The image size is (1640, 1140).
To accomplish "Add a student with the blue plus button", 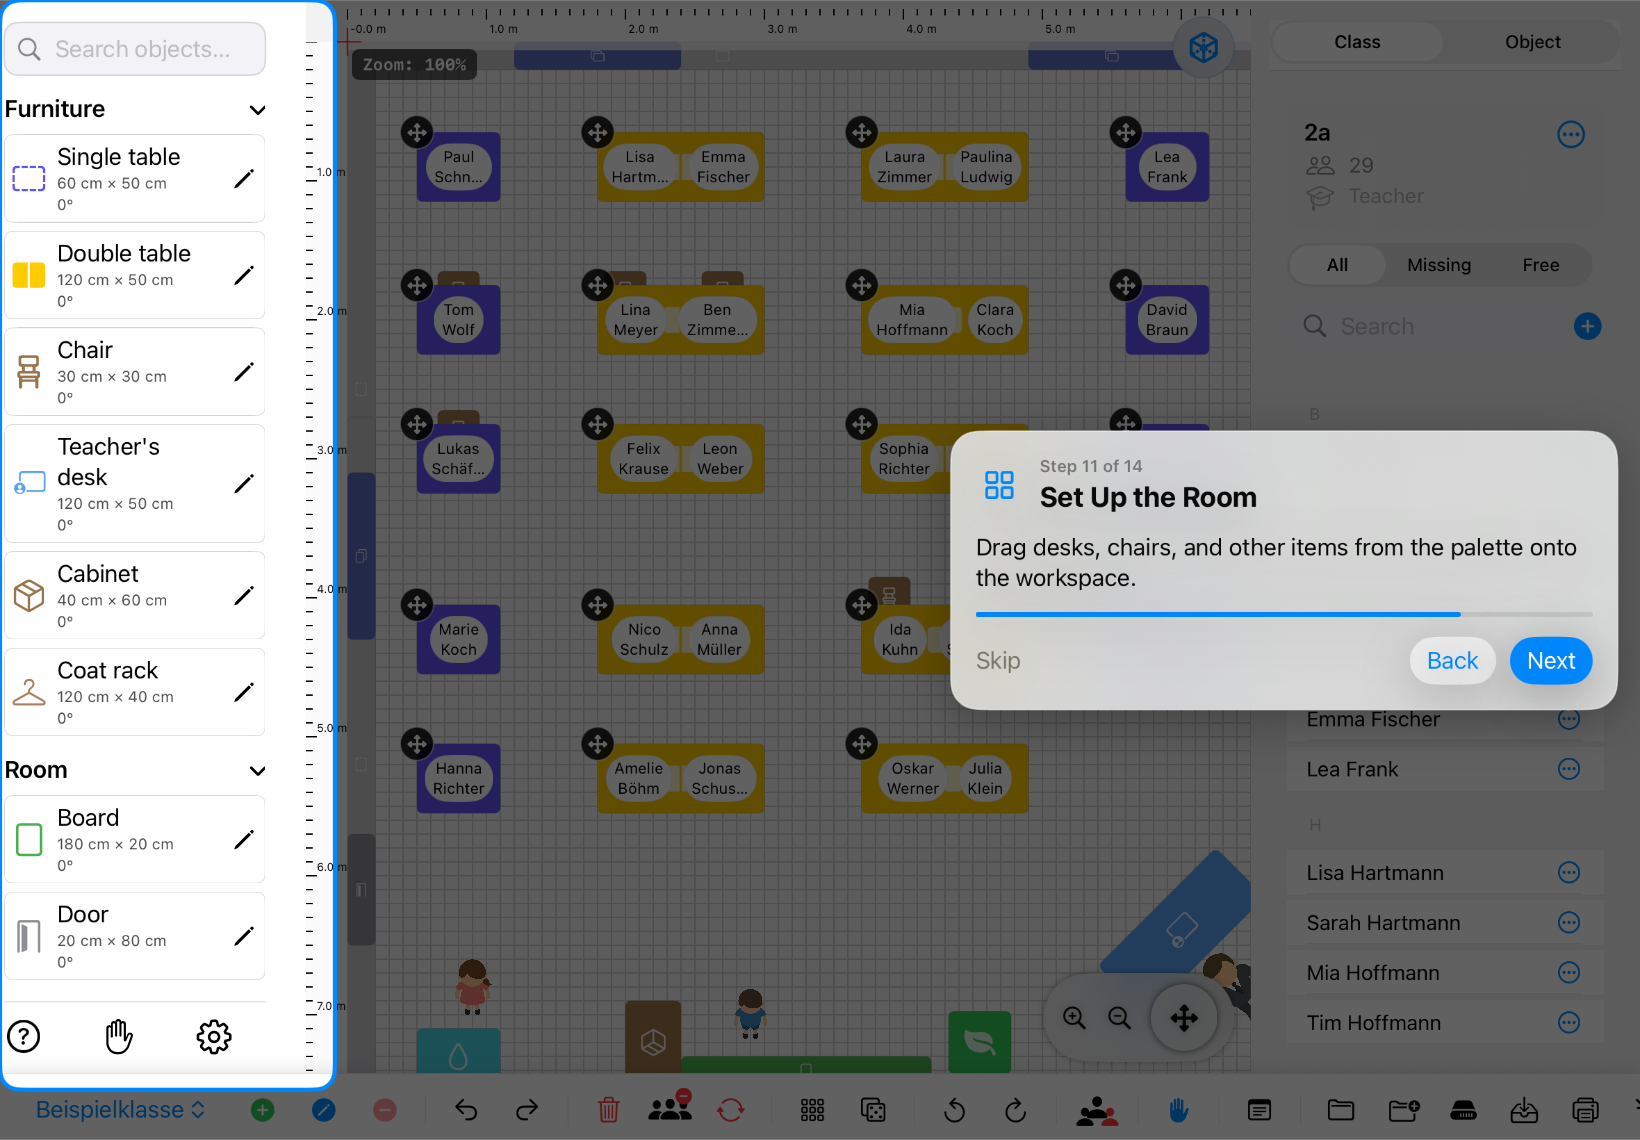I will (x=1587, y=326).
